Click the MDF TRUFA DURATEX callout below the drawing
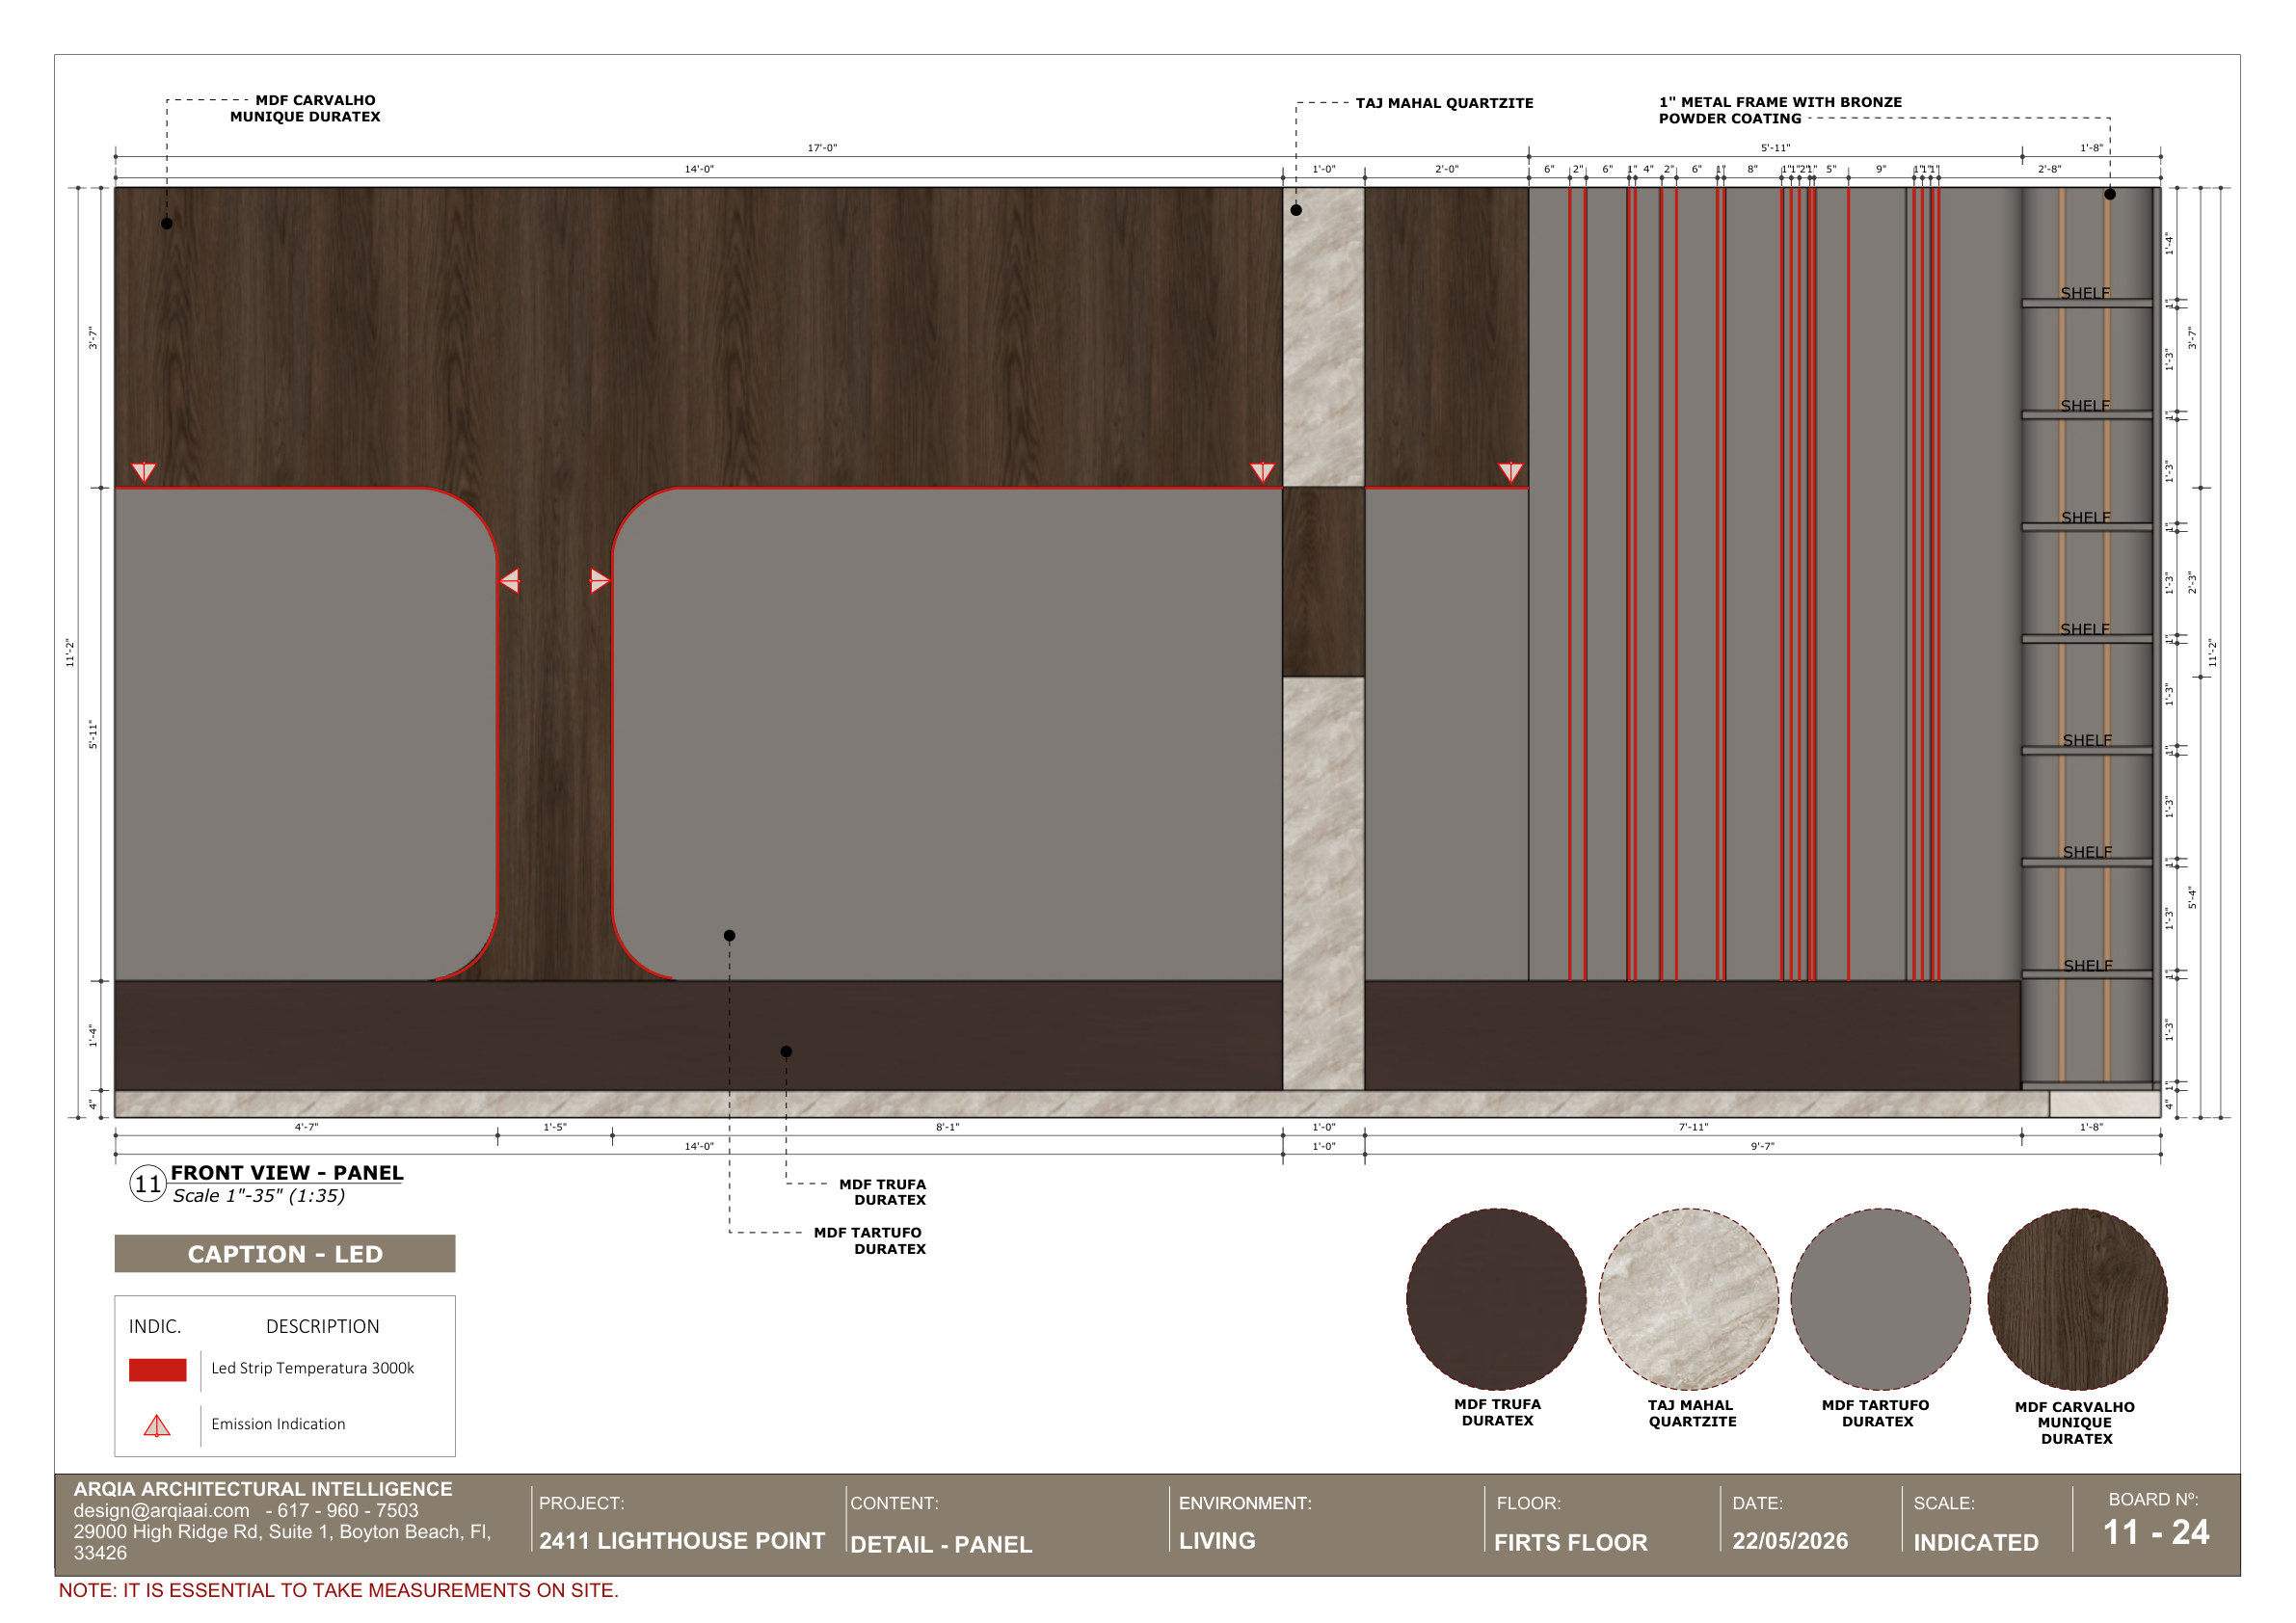This screenshot has height=1623, width=2296. click(882, 1192)
